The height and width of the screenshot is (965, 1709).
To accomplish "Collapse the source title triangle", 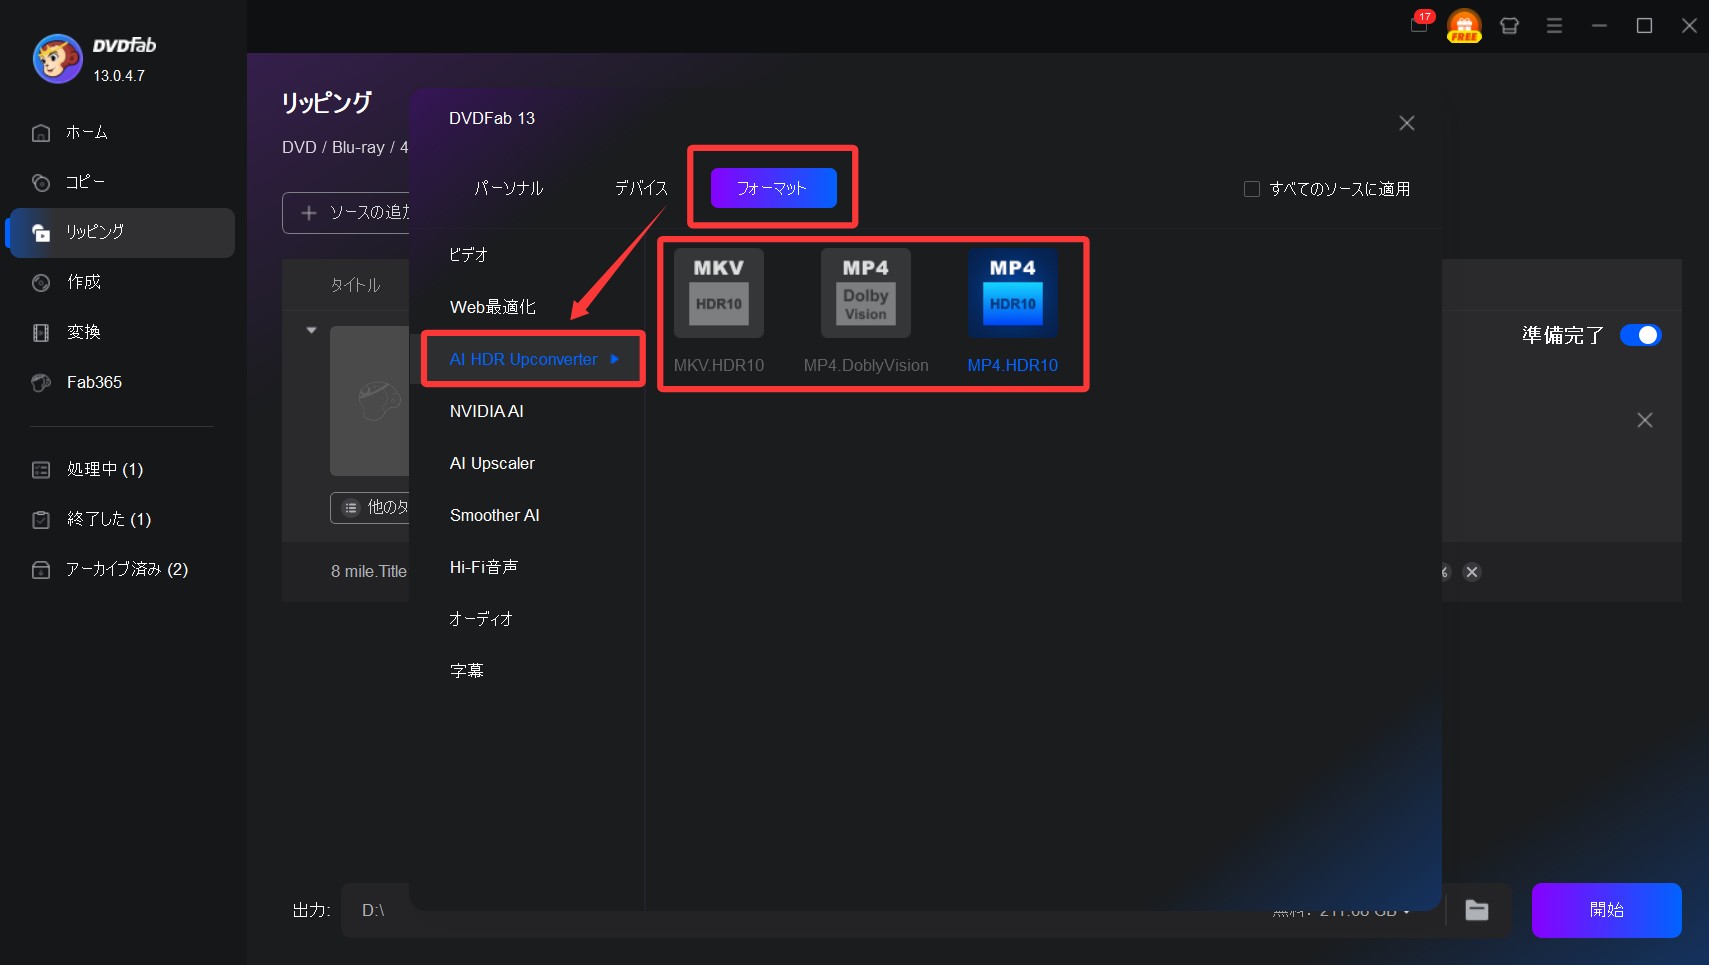I will click(312, 330).
